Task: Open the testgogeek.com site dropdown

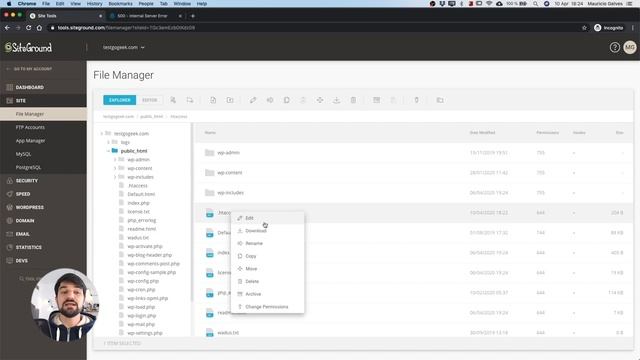Action: pyautogui.click(x=124, y=47)
